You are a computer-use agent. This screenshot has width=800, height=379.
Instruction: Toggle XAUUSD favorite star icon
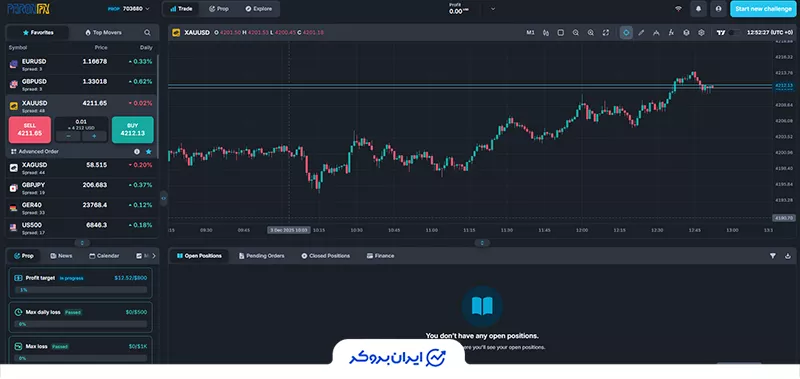(x=148, y=151)
